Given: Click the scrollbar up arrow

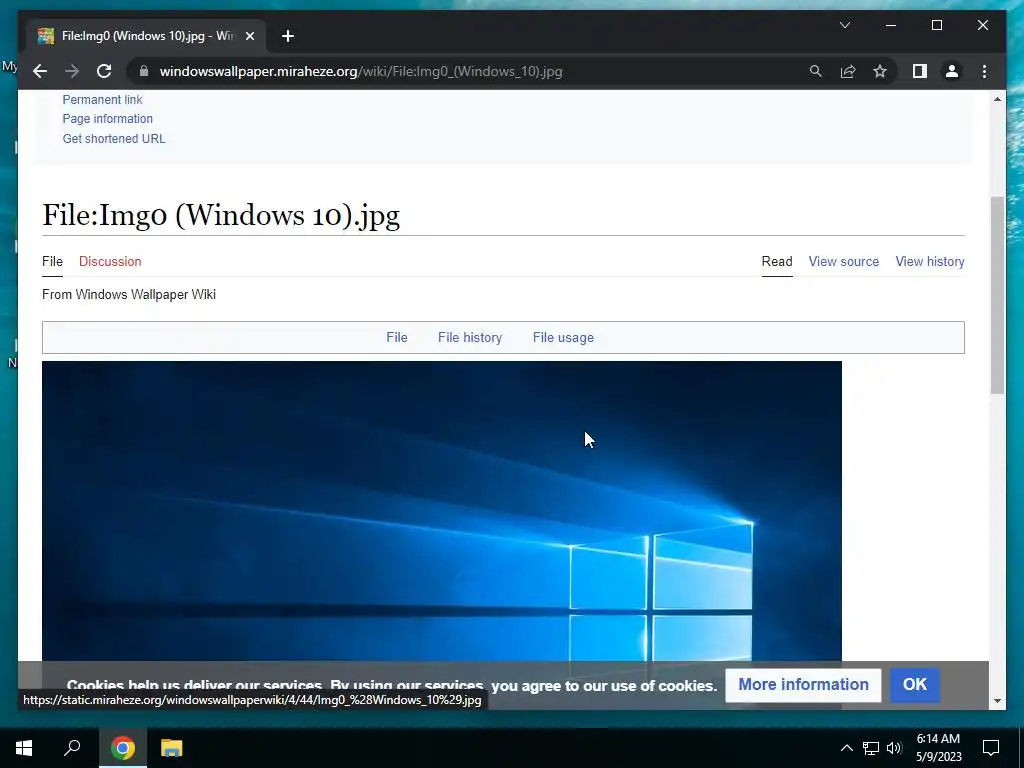Looking at the screenshot, I should click(997, 99).
